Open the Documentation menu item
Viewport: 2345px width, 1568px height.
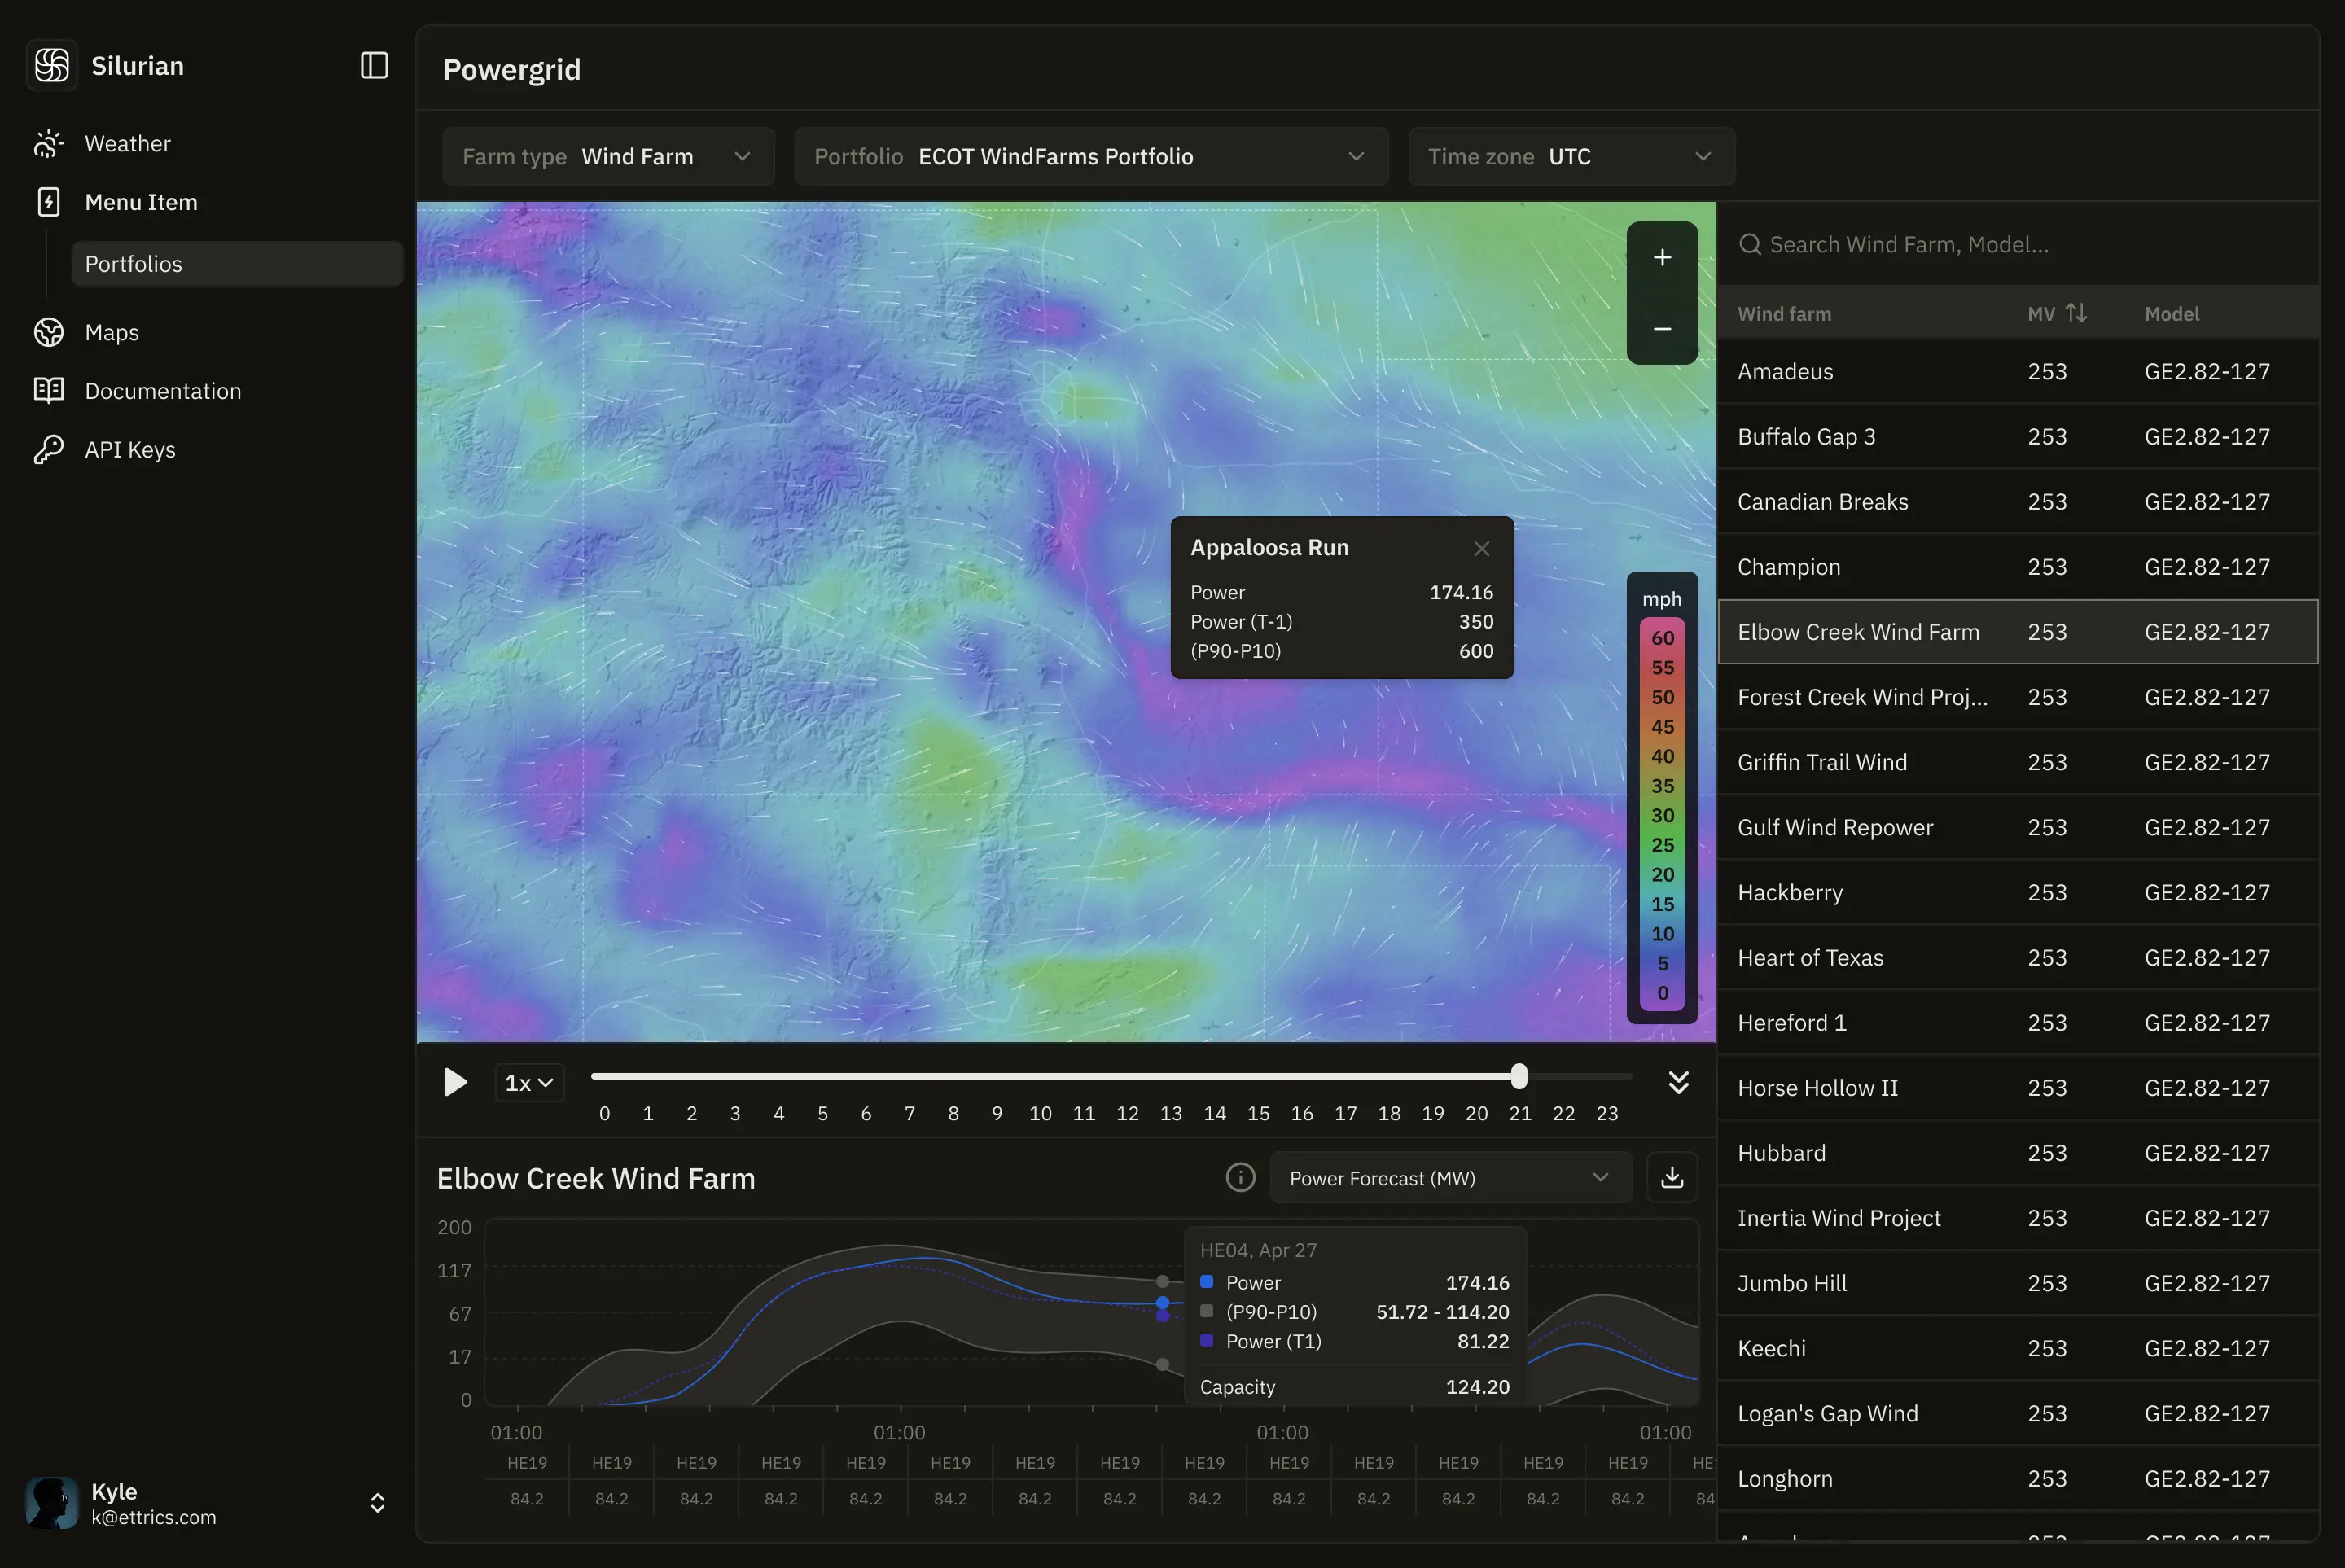point(163,391)
